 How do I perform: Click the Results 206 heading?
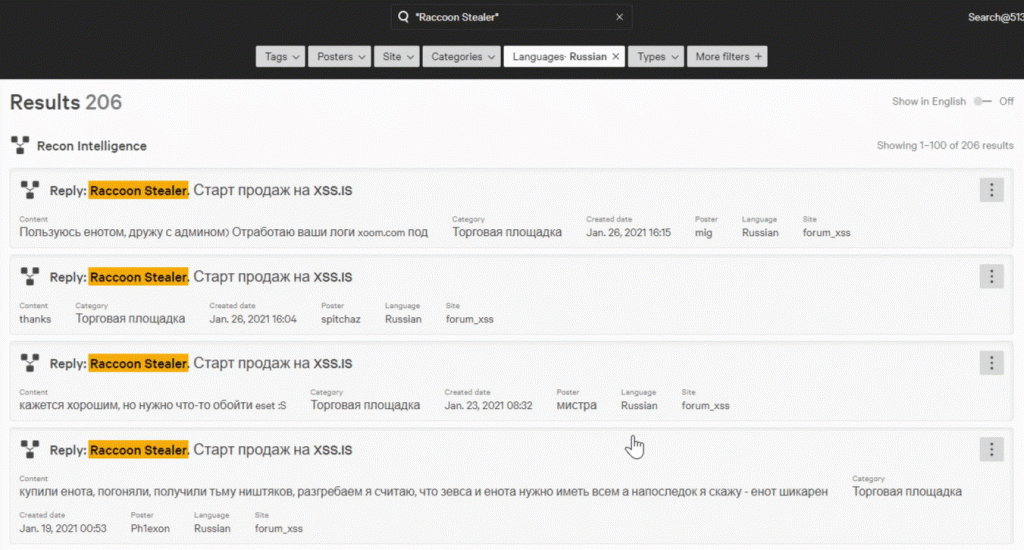pyautogui.click(x=65, y=102)
